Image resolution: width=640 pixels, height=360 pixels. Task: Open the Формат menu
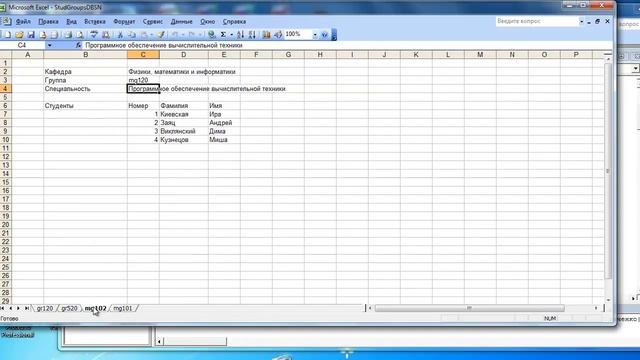(124, 22)
